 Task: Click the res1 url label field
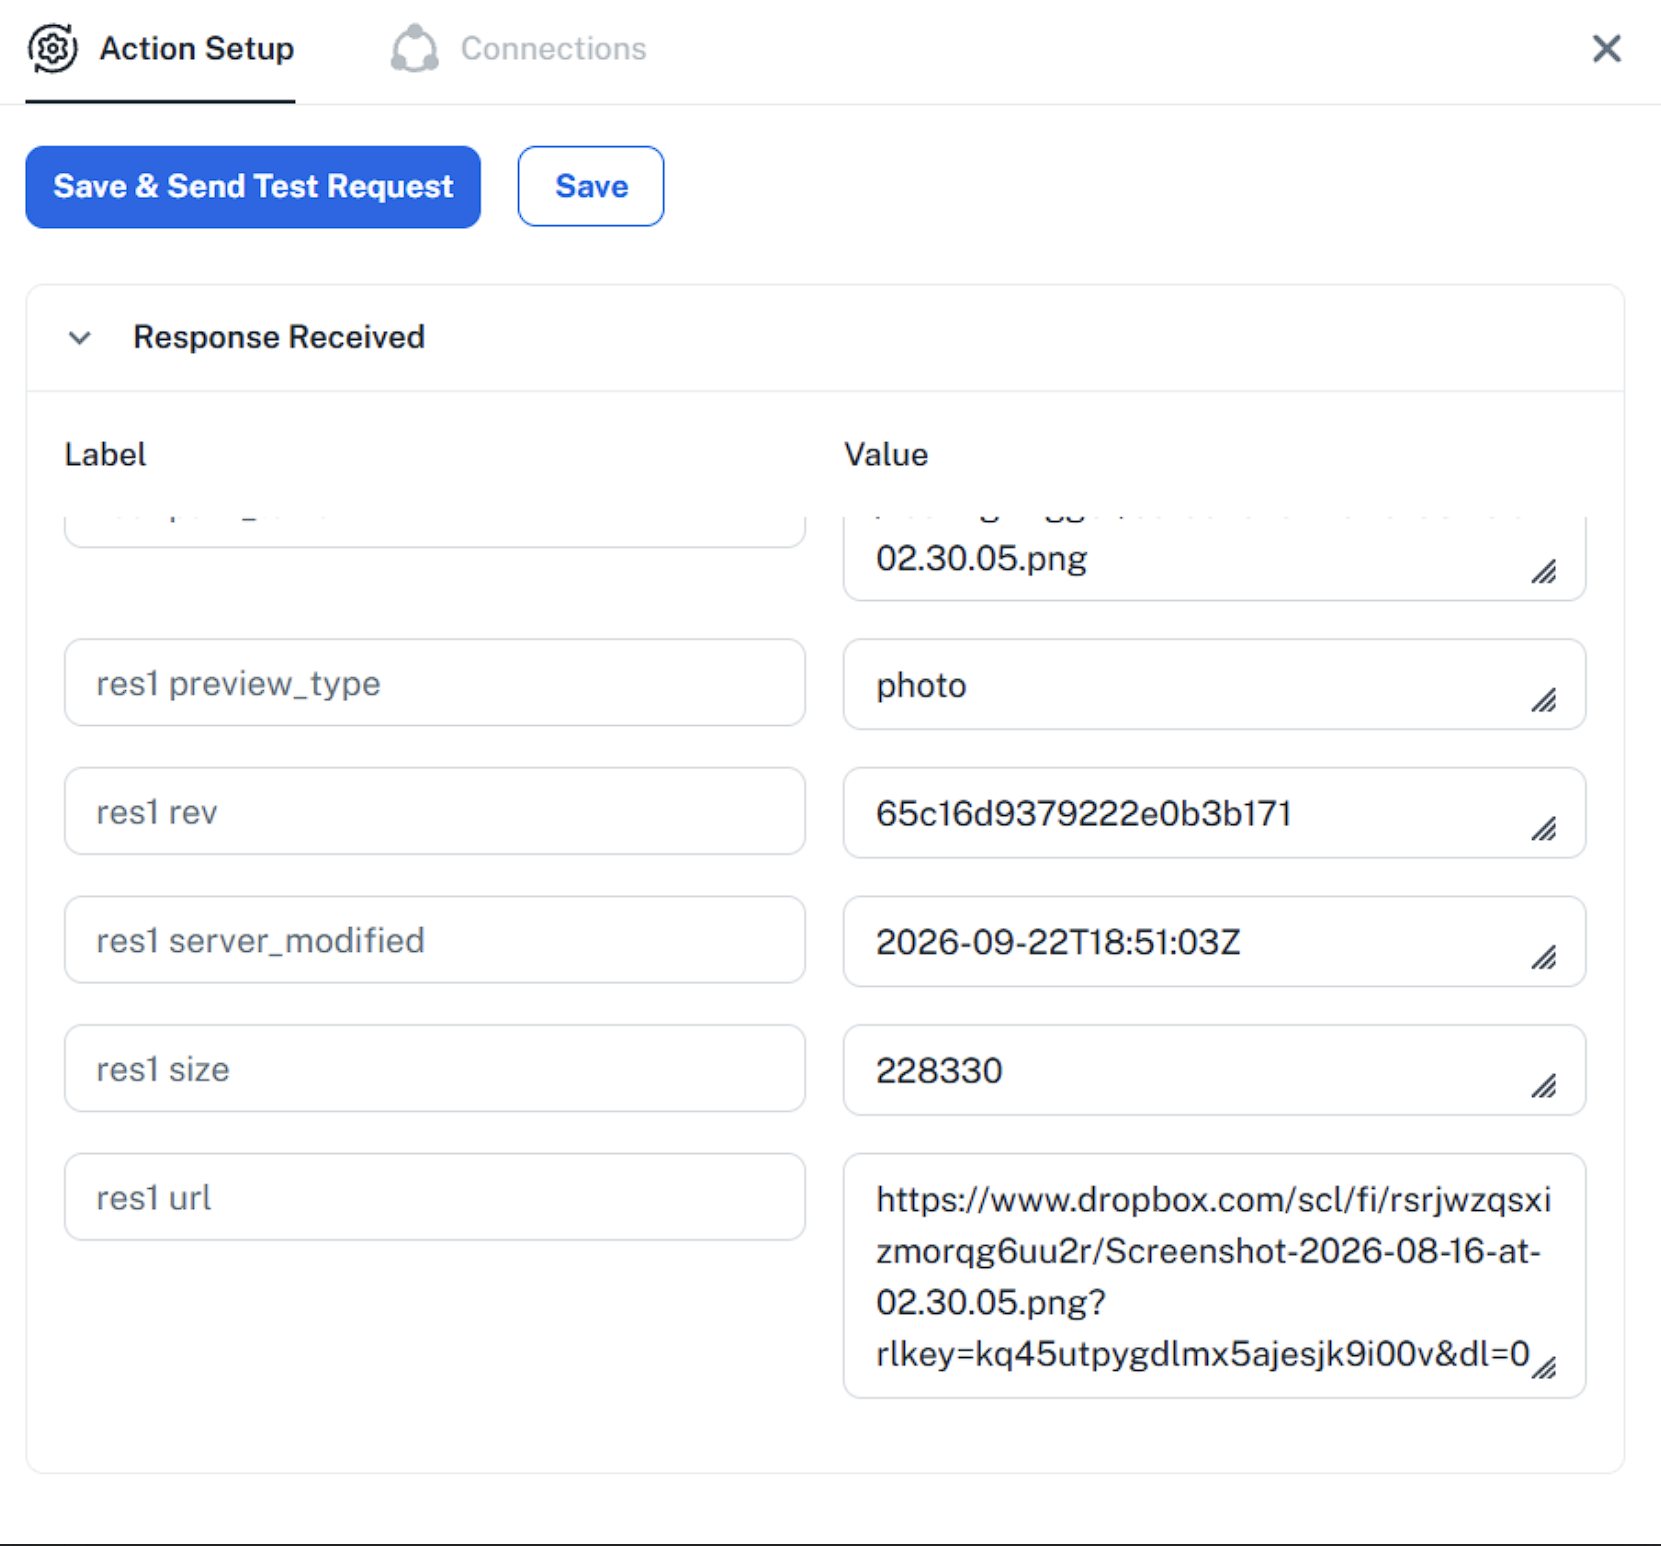point(435,1197)
